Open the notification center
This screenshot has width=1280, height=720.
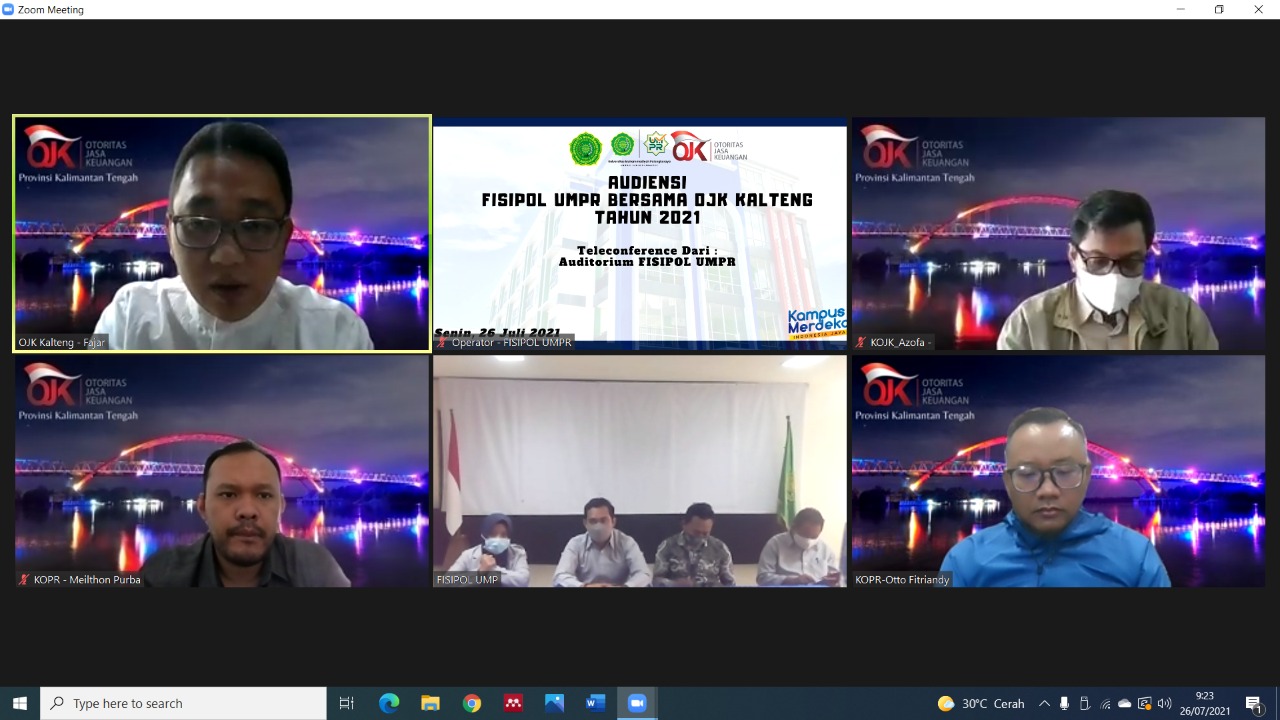(x=1254, y=703)
